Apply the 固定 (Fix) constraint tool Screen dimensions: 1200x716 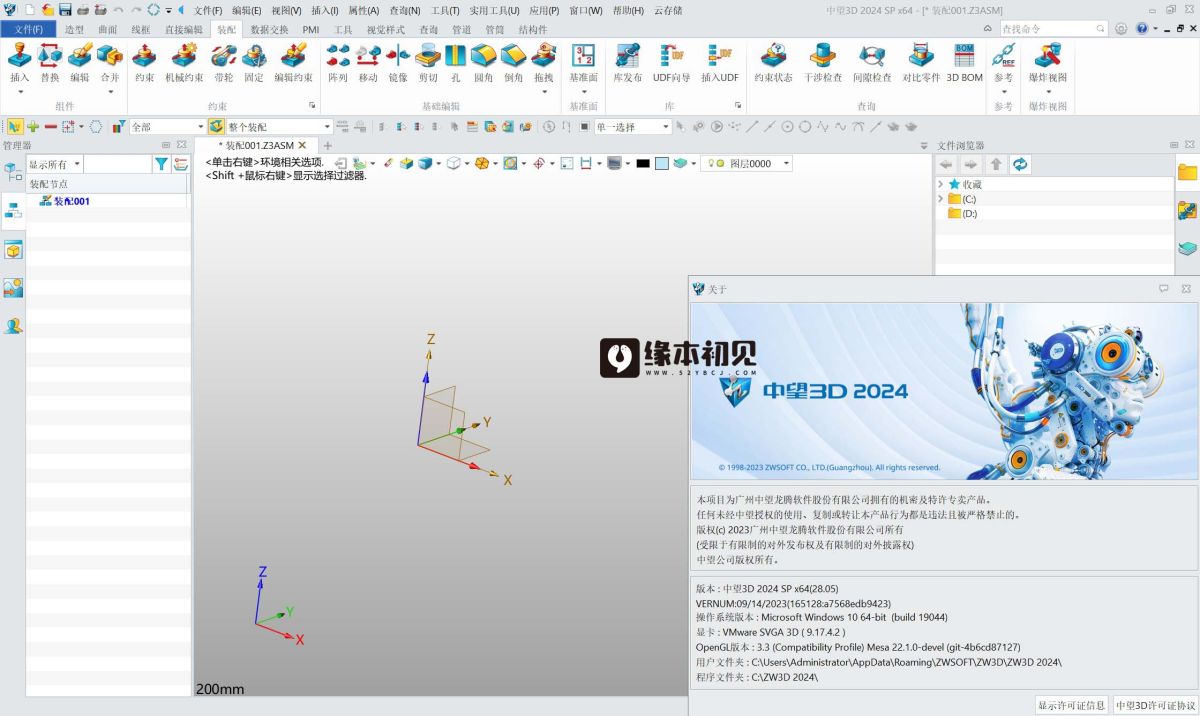[254, 55]
